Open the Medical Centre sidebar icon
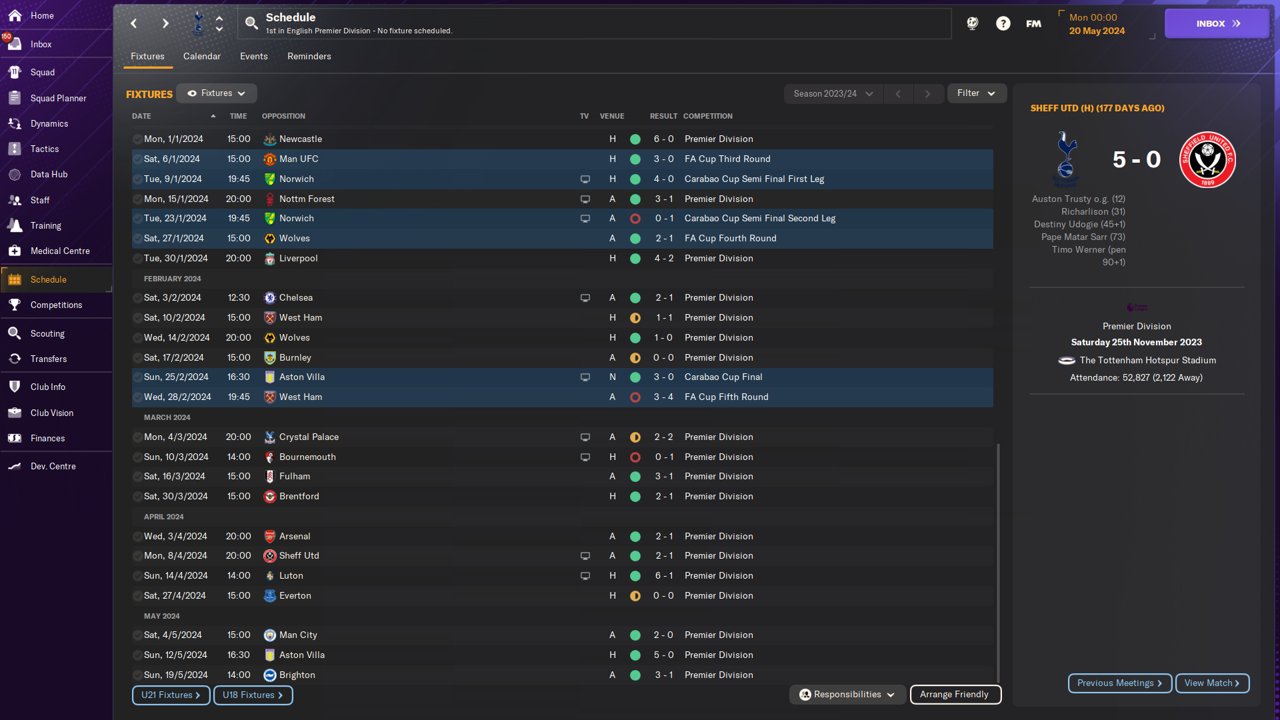The image size is (1280, 720). pos(14,251)
